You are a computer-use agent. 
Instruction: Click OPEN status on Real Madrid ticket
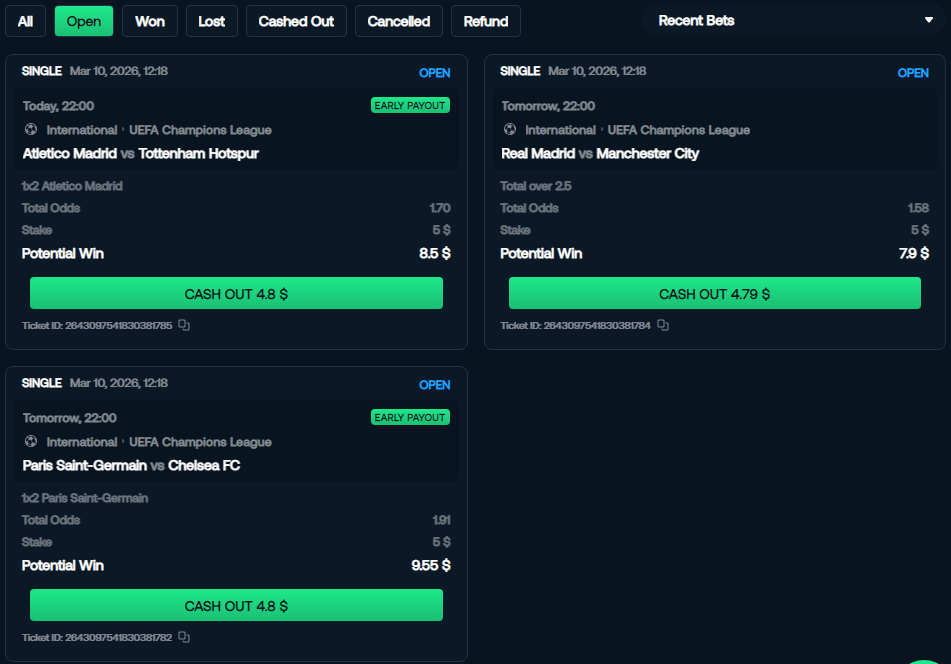[913, 73]
